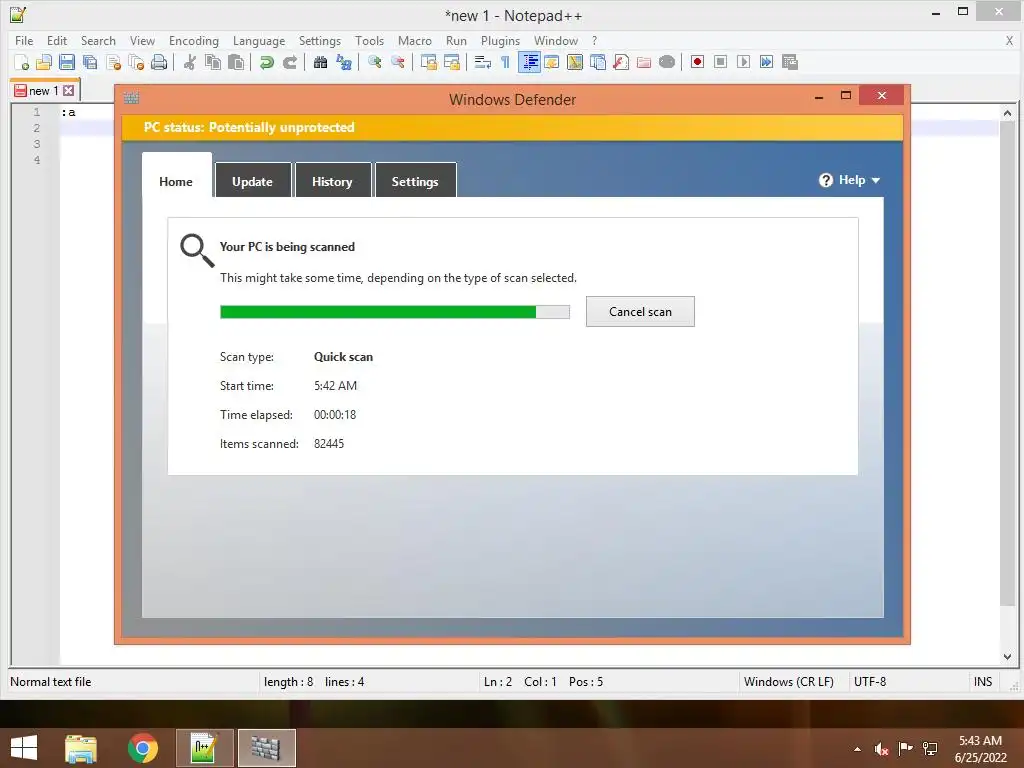Screen dimensions: 1024x768
Task: Close the new 1 tab with its X
Action: [x=69, y=91]
